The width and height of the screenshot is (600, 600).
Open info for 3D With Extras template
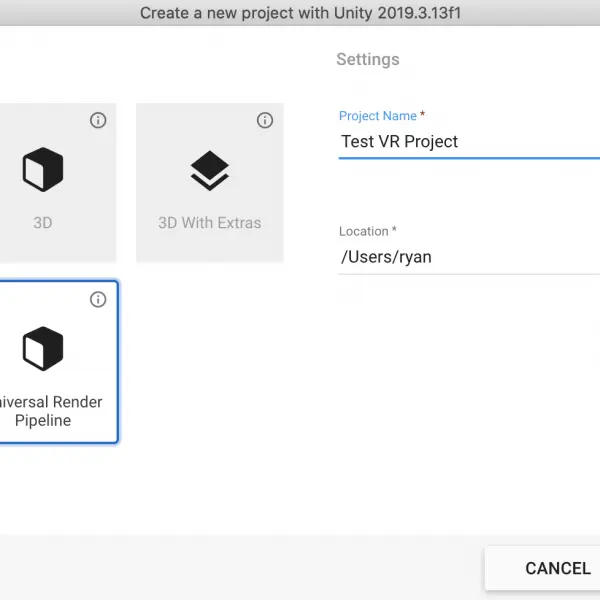(x=265, y=120)
